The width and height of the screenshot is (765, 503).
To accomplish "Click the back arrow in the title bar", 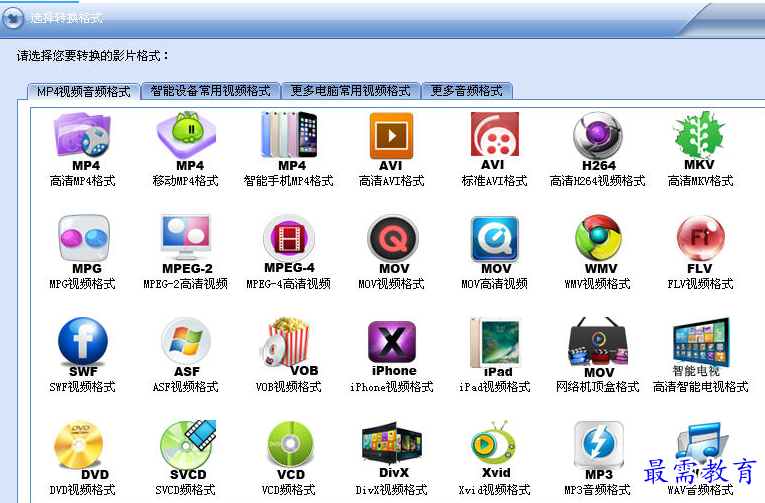I will pos(13,19).
